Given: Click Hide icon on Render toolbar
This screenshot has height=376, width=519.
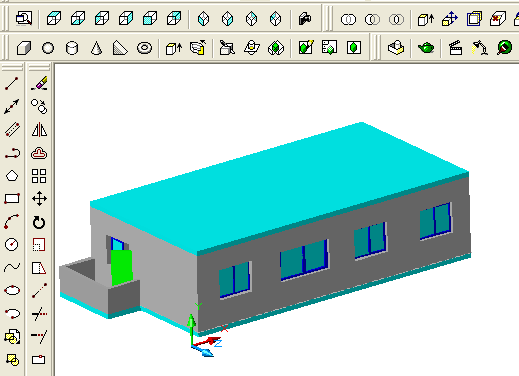Looking at the screenshot, I should pyautogui.click(x=396, y=48).
